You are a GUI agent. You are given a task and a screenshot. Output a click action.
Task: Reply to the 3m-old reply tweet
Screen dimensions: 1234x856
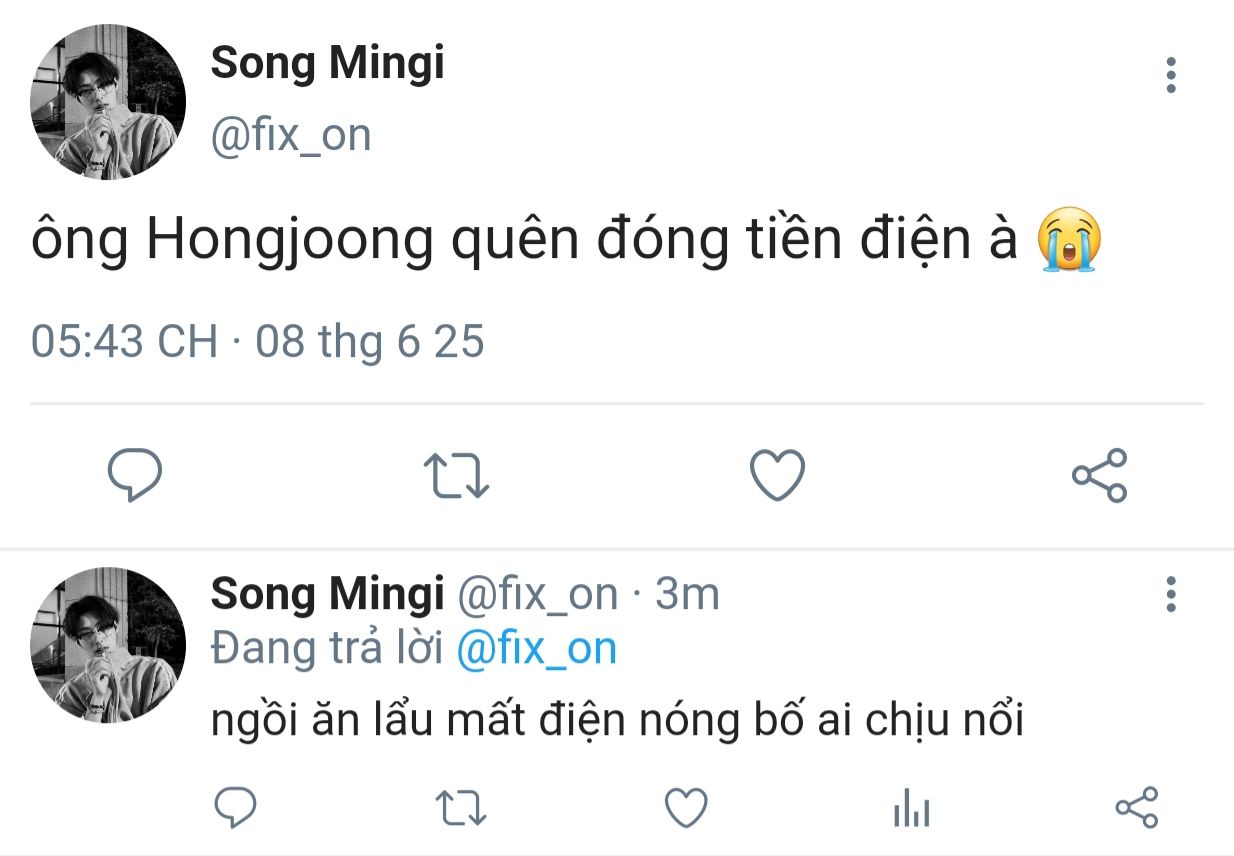(237, 808)
